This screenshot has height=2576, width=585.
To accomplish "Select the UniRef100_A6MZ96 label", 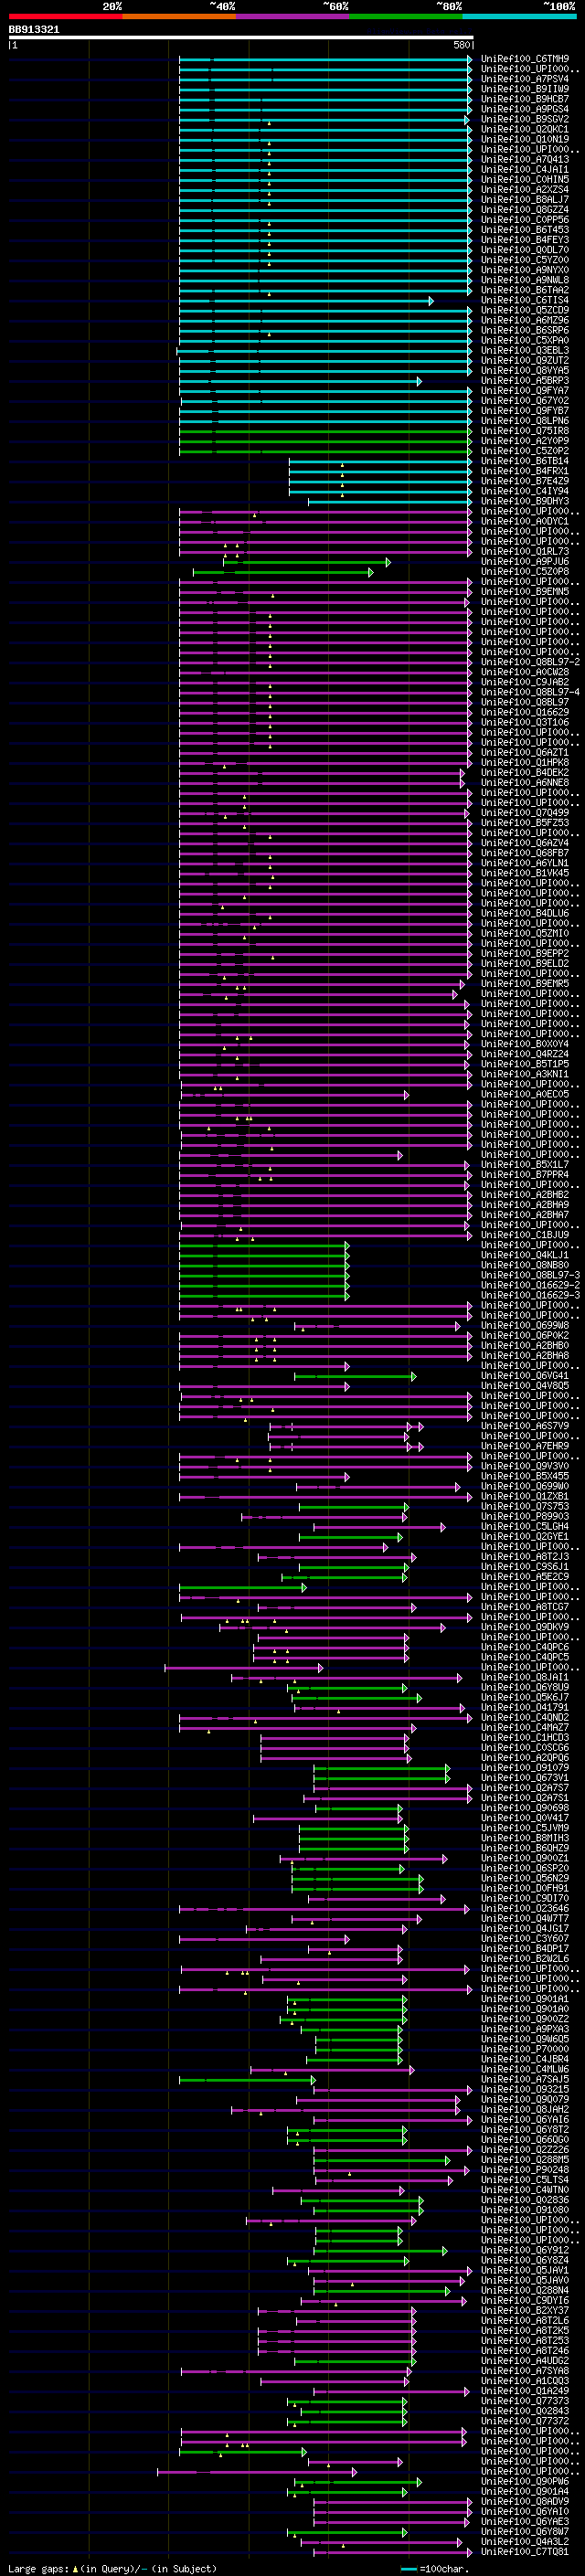I will coord(525,321).
